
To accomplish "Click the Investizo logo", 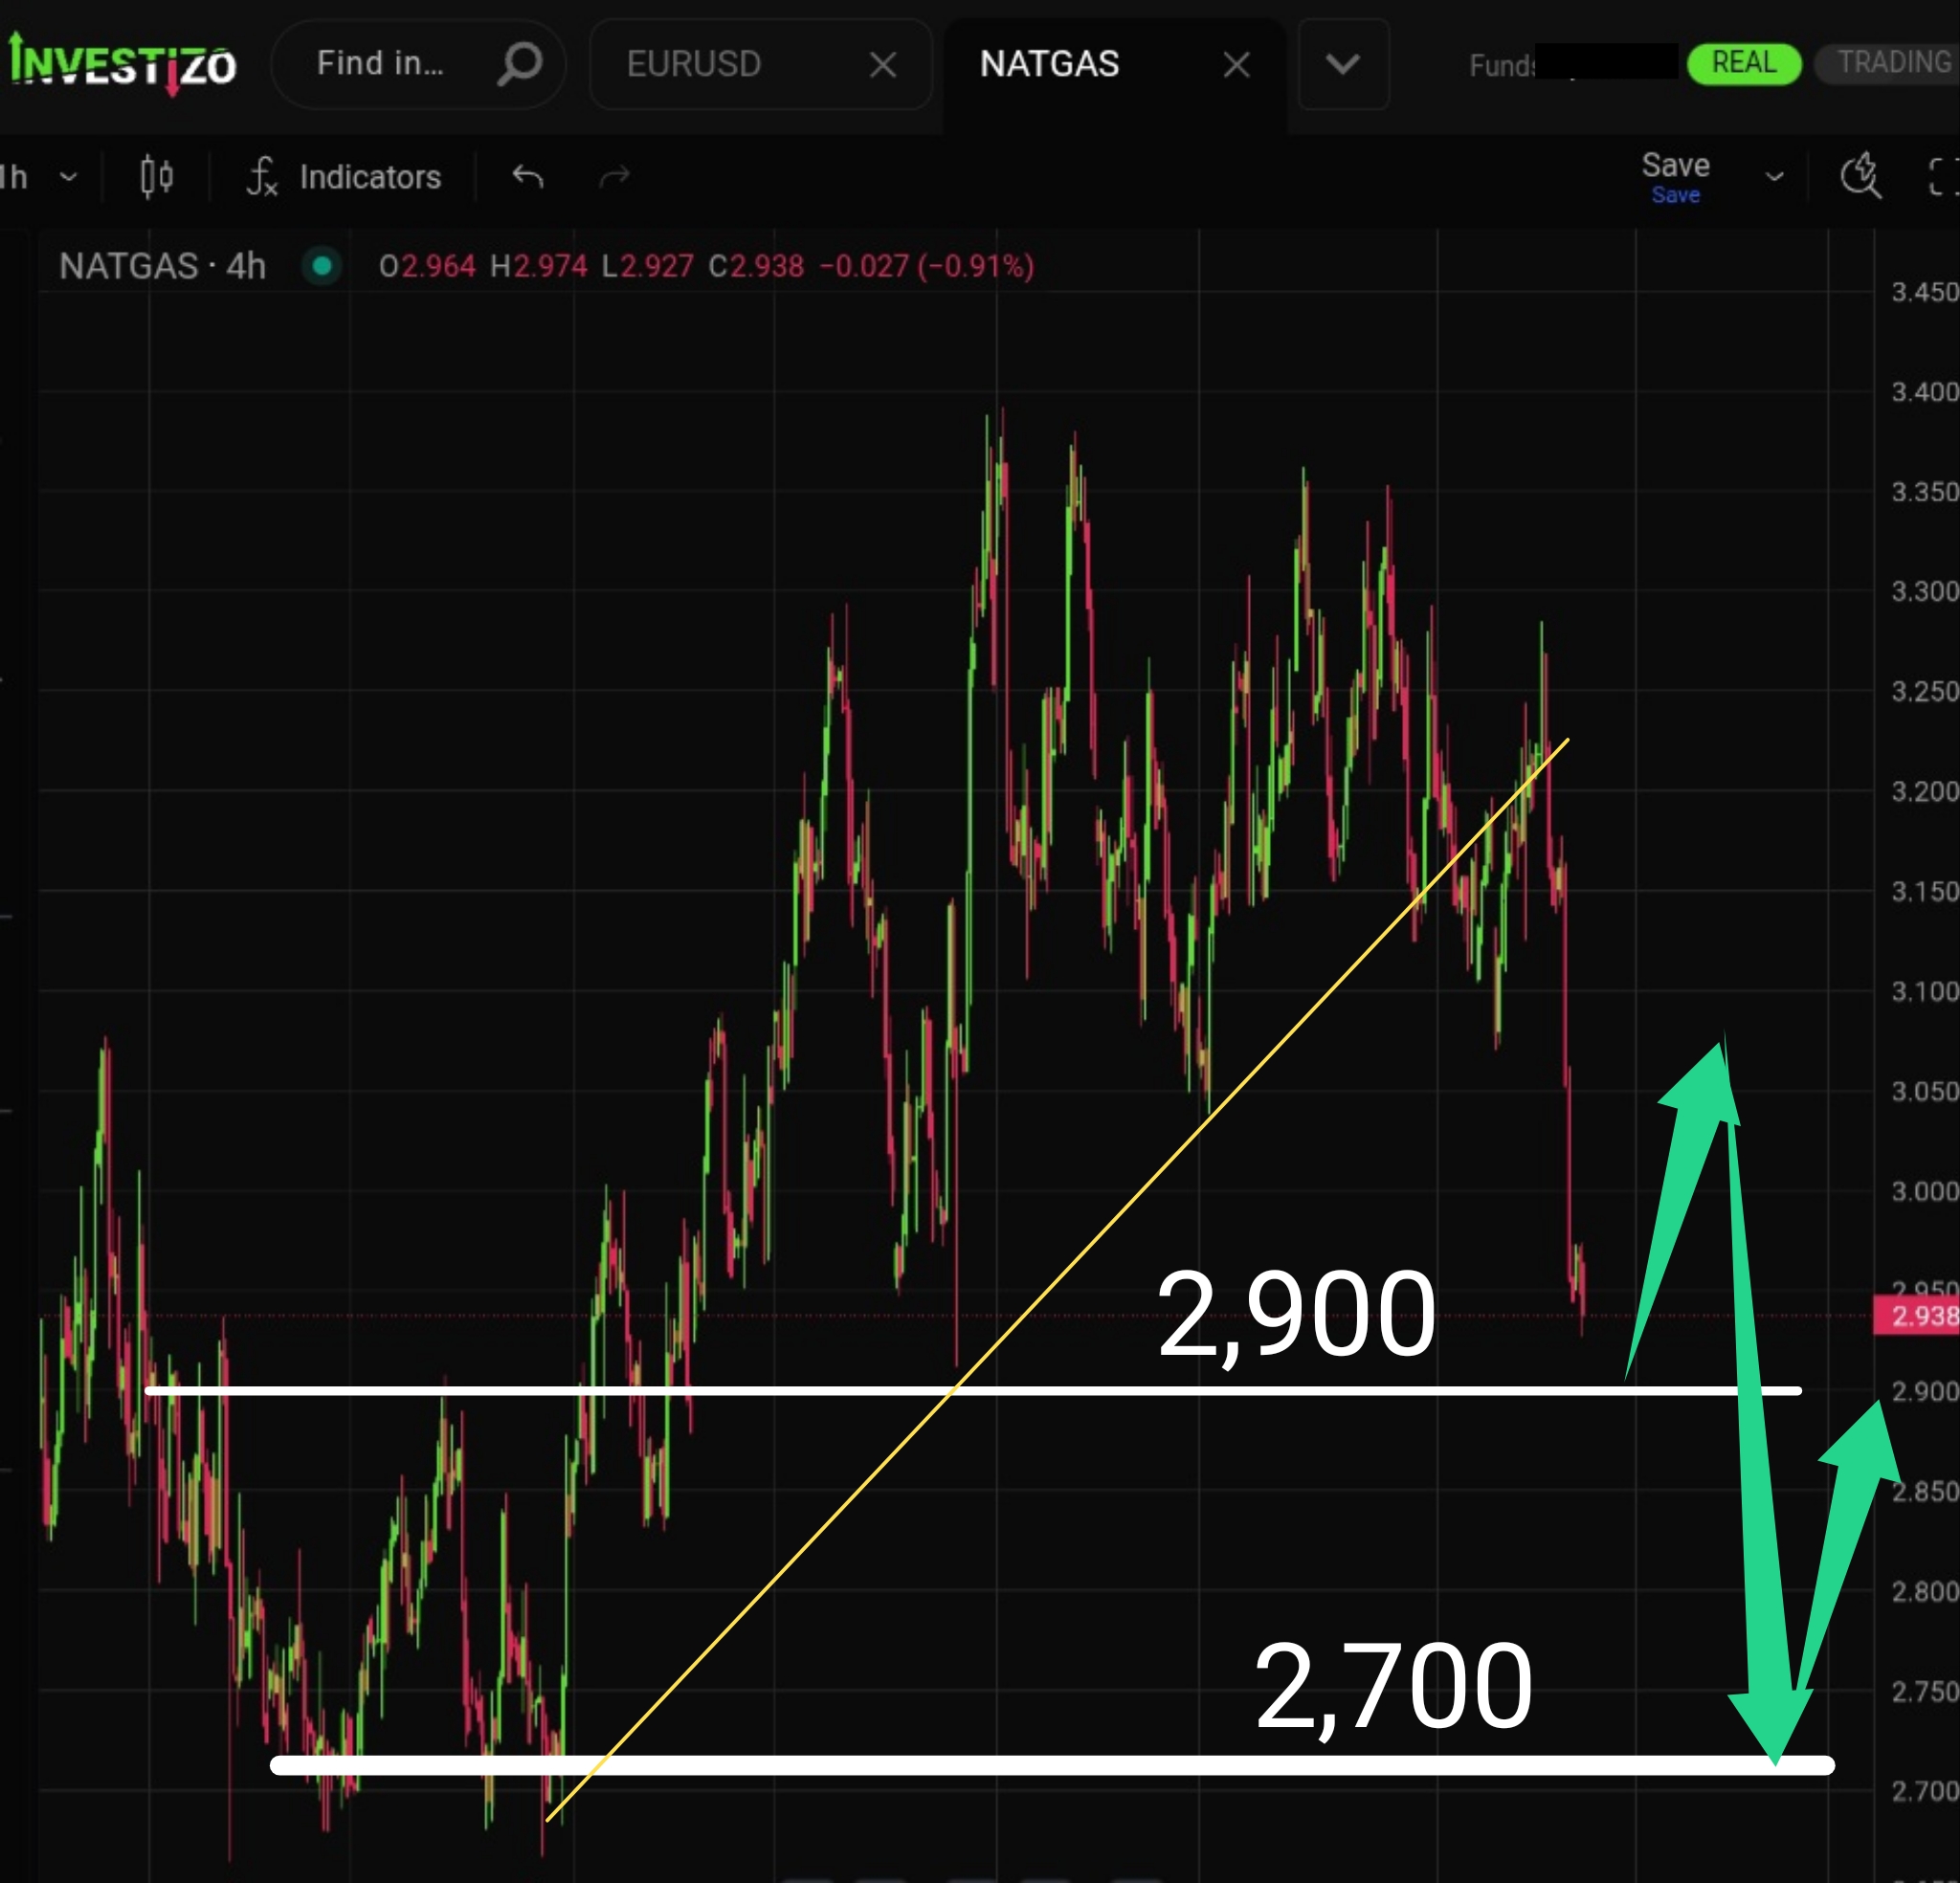I will tap(122, 64).
